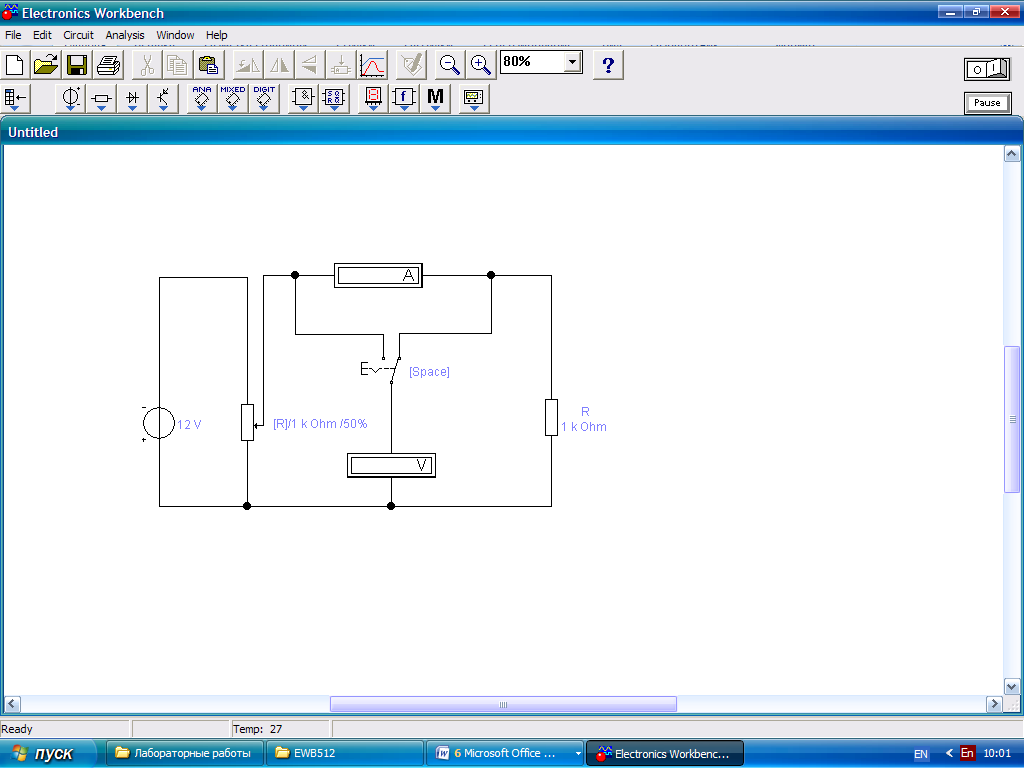
Task: Toggle the Space-controlled switch in circuit
Action: (394, 370)
